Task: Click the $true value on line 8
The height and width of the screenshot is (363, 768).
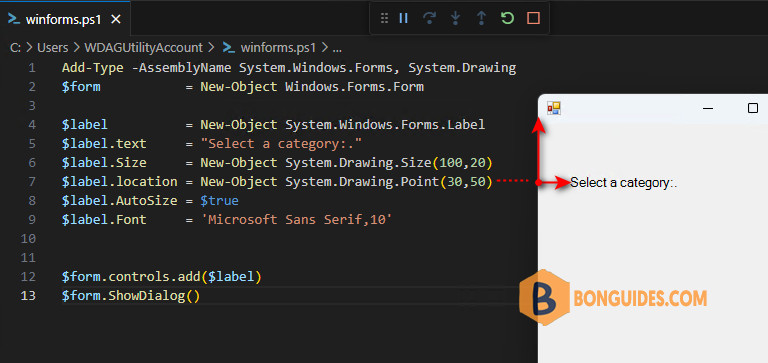Action: [219, 201]
